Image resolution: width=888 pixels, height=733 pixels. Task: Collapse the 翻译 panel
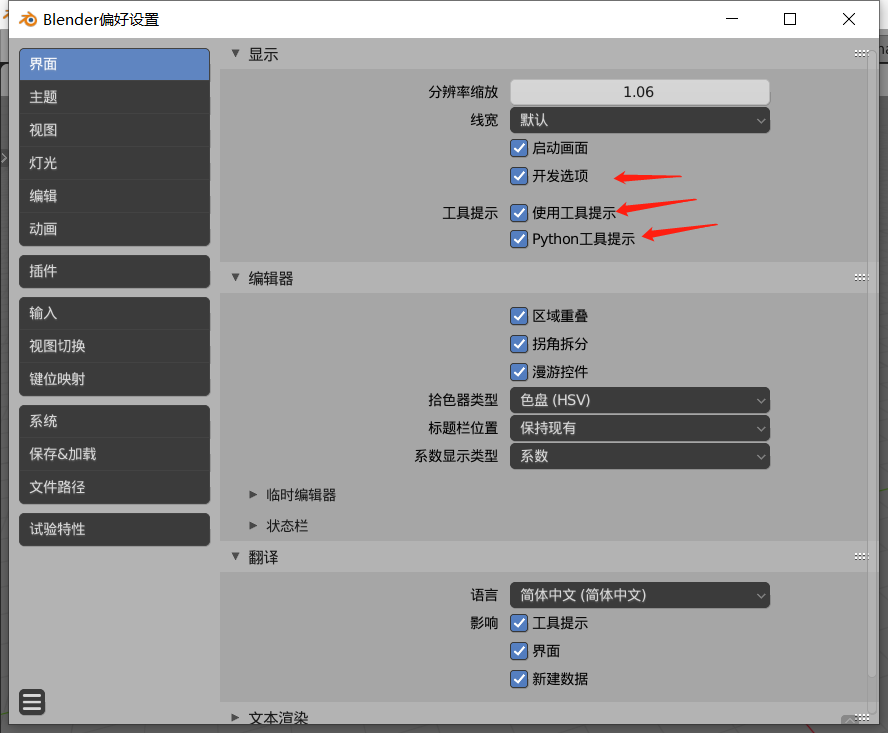click(236, 557)
